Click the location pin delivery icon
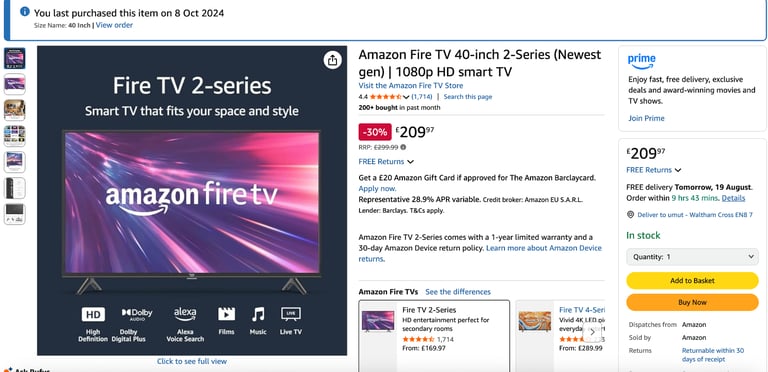768x372 pixels. (x=630, y=214)
